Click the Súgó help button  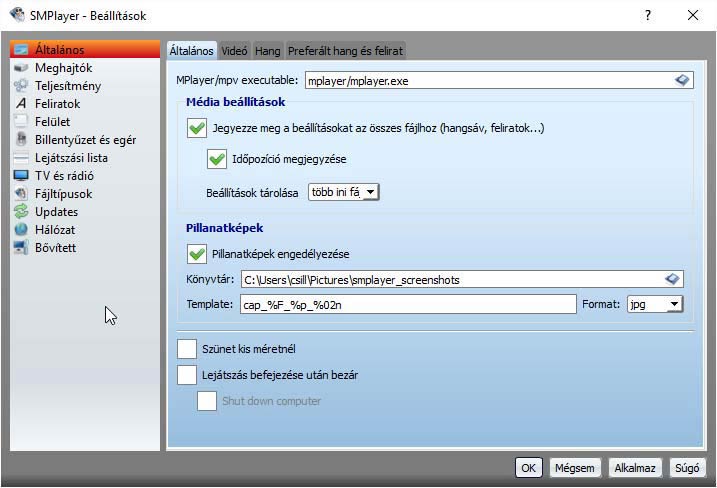(687, 468)
